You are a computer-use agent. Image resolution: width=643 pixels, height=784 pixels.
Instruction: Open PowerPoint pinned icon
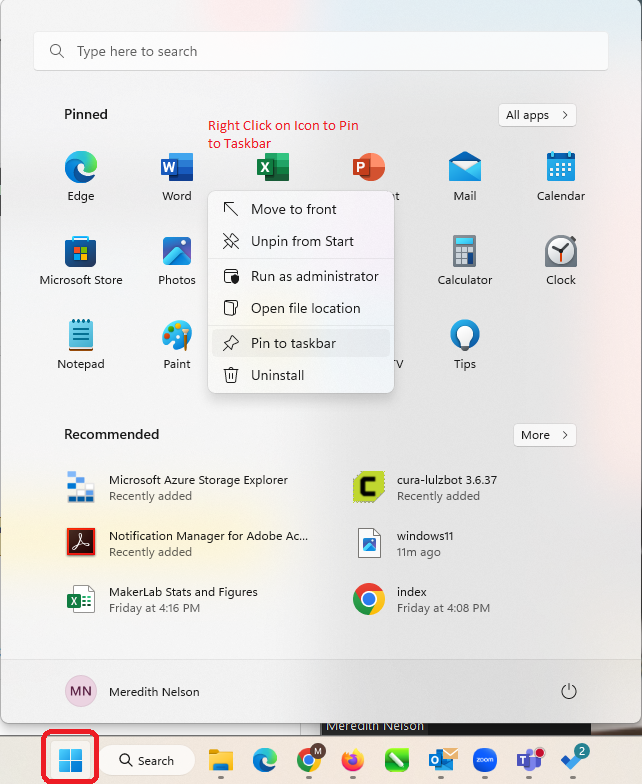368,167
